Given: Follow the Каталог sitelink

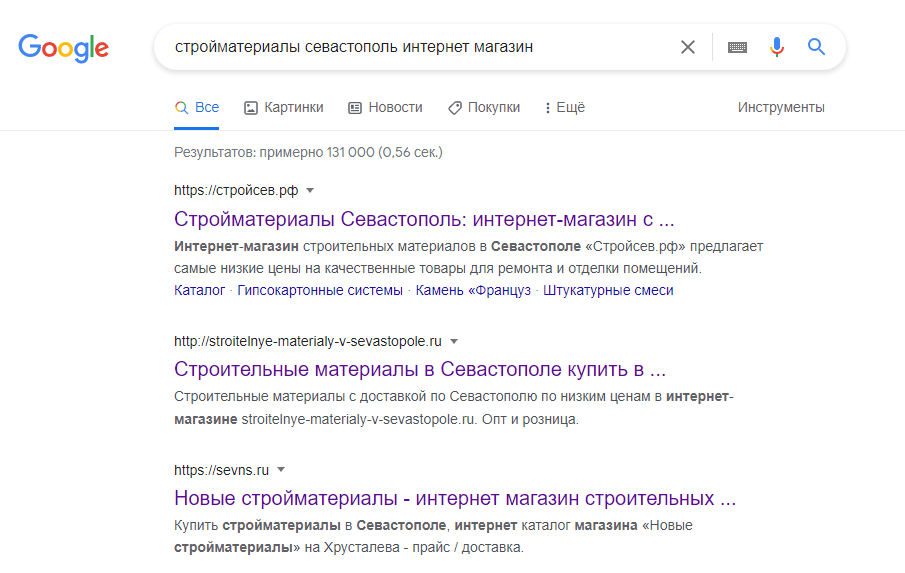Looking at the screenshot, I should tap(200, 290).
